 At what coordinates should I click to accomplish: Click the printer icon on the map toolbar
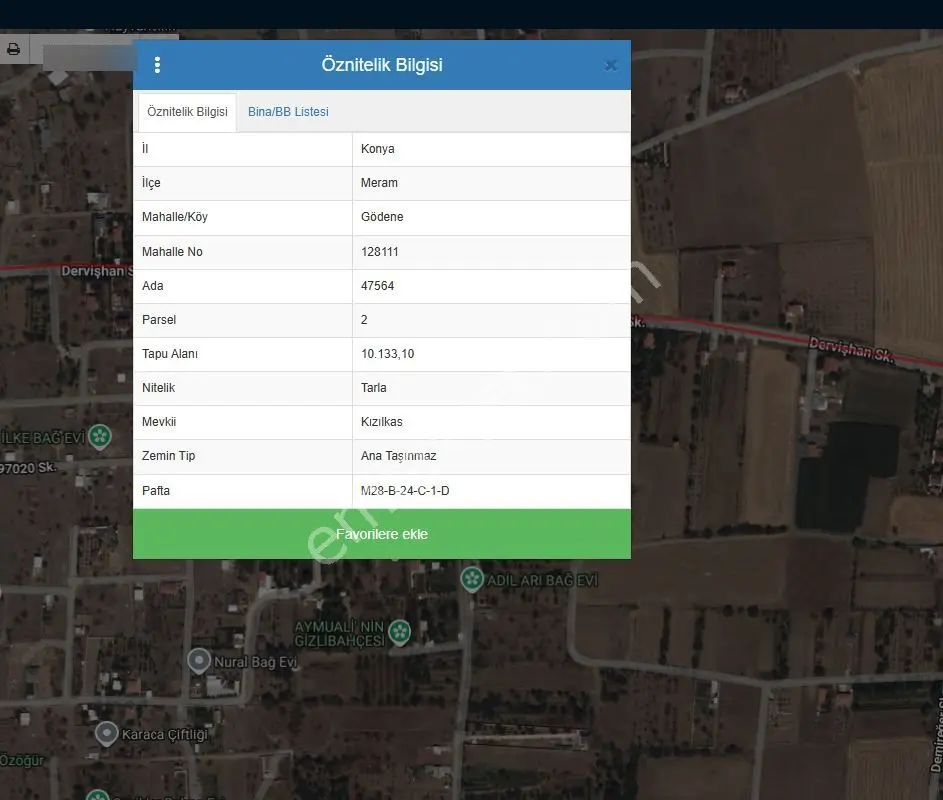click(x=13, y=49)
